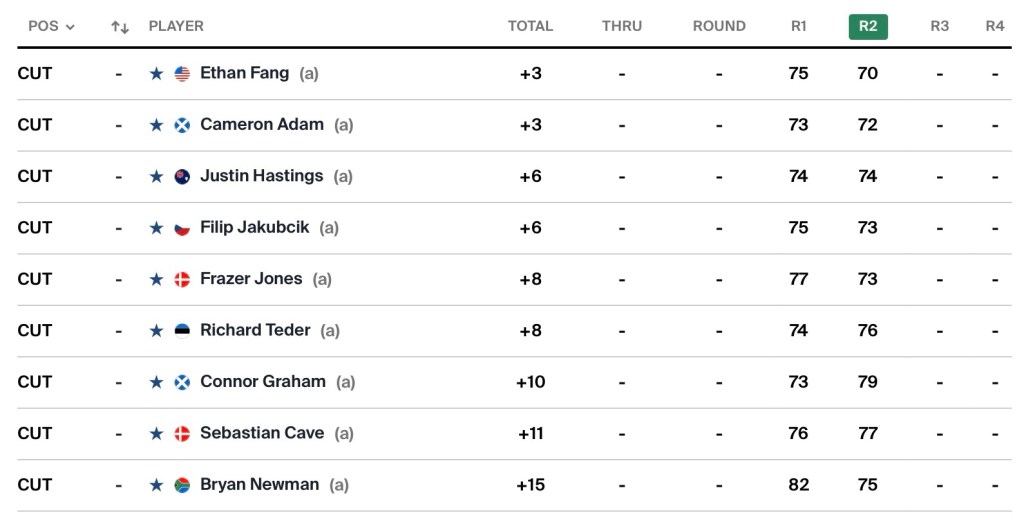Toggle favorite star for Cameron Adam

pyautogui.click(x=156, y=125)
